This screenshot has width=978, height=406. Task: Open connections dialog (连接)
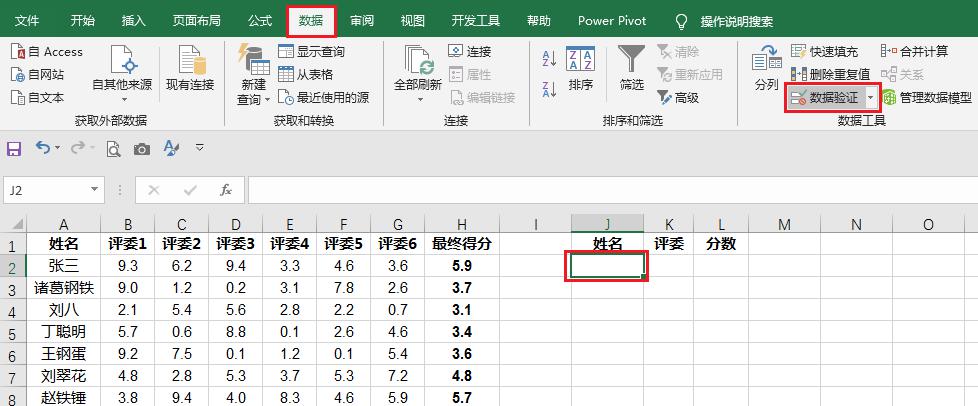pos(470,52)
